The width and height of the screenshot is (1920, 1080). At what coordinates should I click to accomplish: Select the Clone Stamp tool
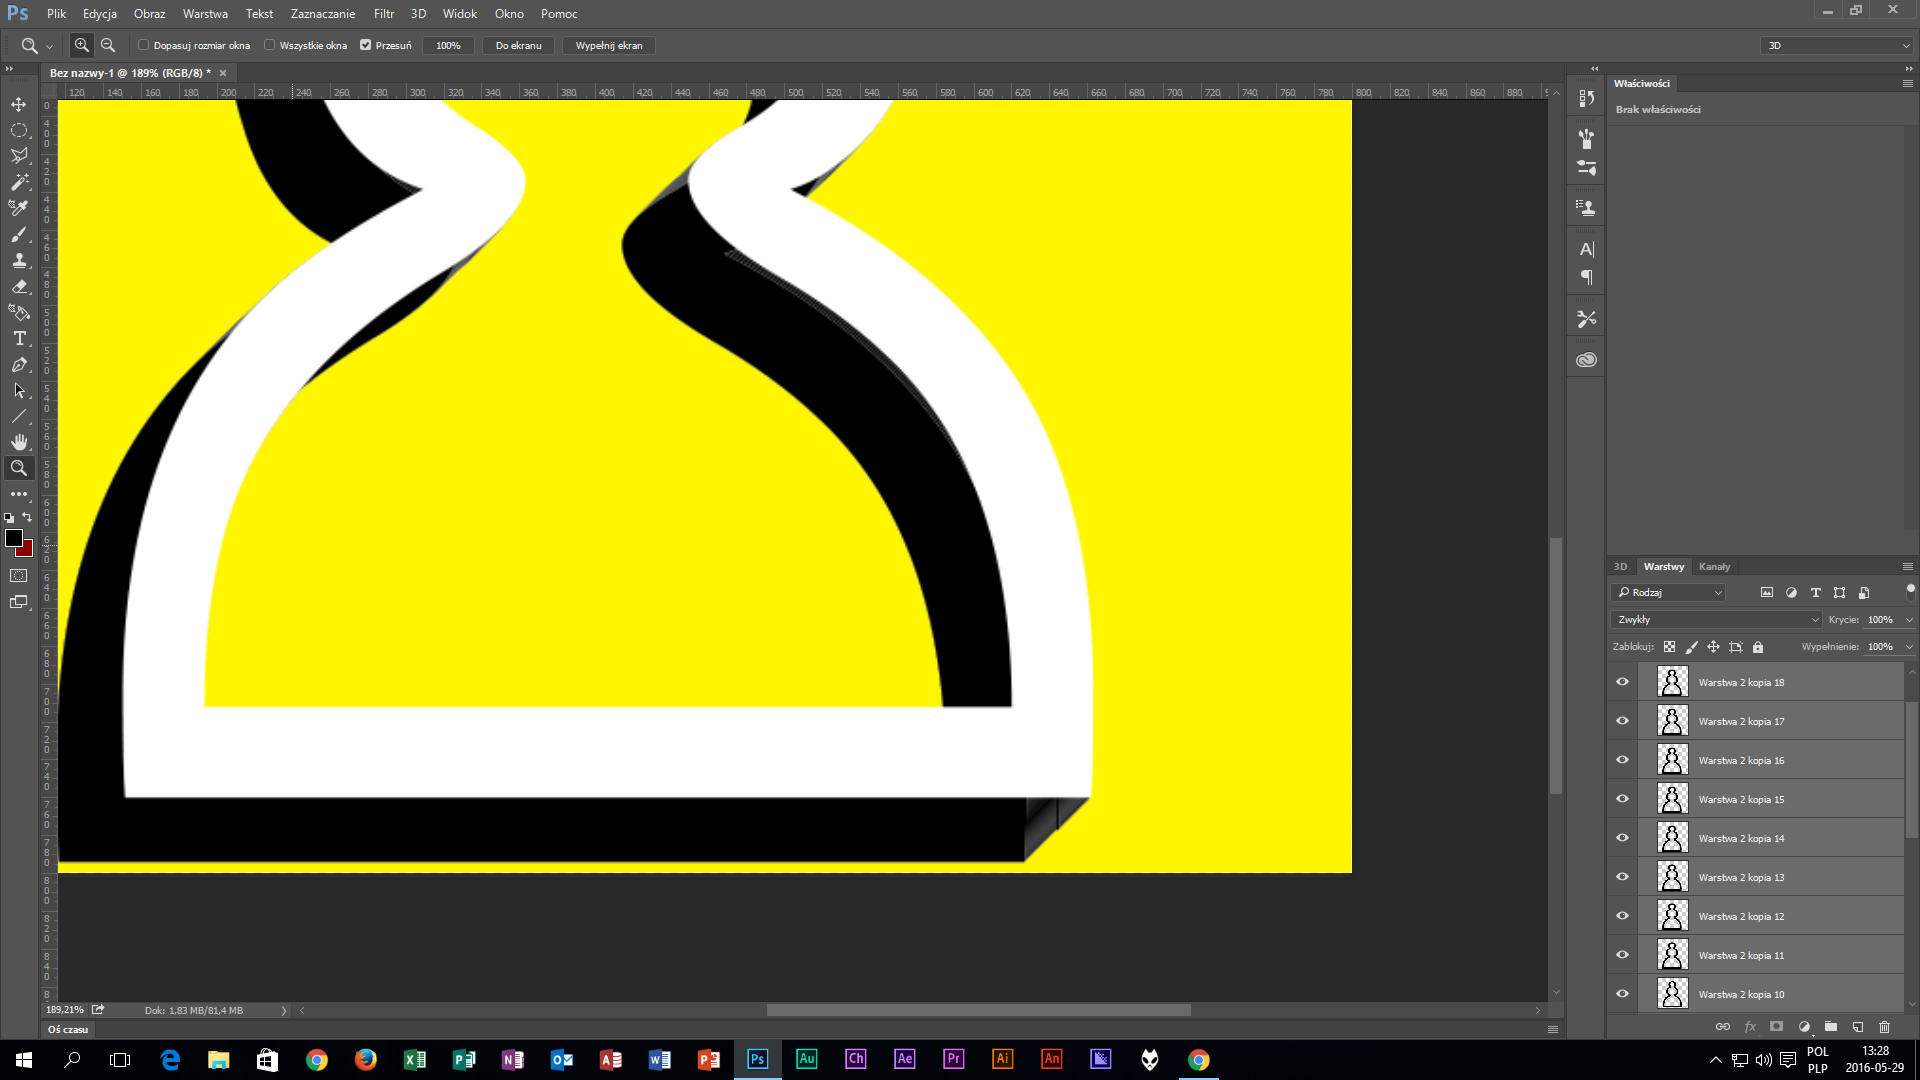tap(19, 260)
